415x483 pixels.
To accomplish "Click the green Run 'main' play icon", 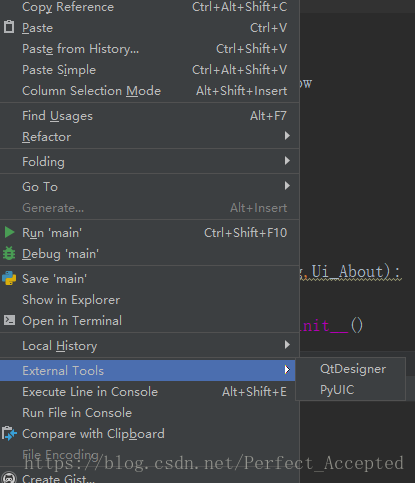I will (x=9, y=232).
